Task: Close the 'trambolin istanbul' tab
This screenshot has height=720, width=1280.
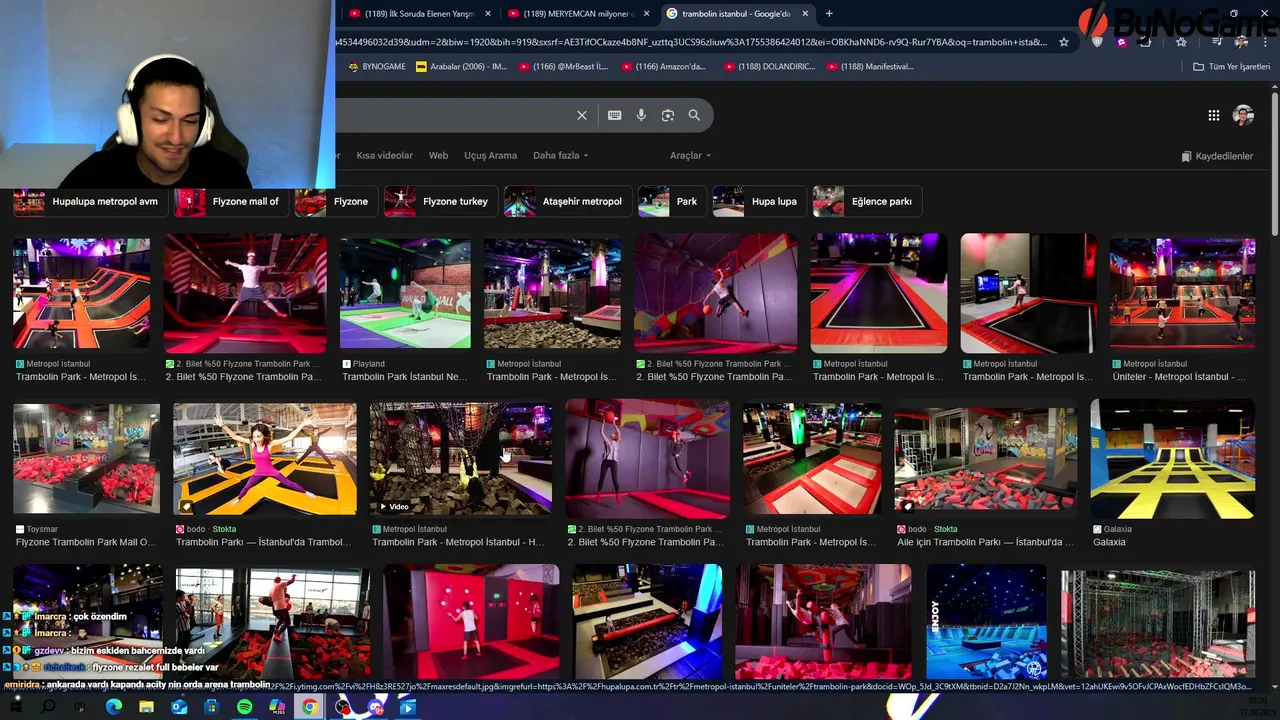Action: click(x=804, y=14)
